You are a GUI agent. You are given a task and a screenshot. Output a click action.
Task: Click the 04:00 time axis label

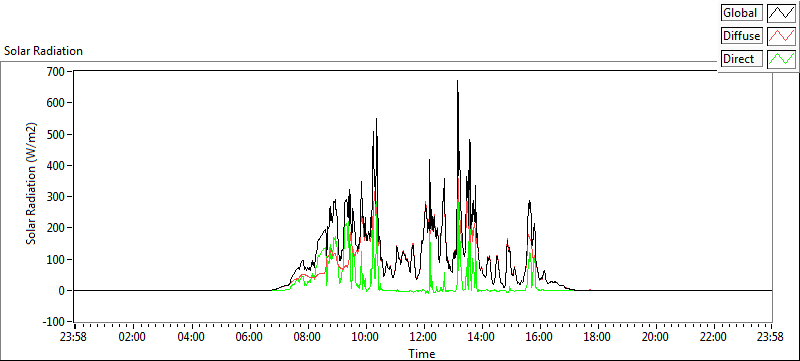(191, 337)
